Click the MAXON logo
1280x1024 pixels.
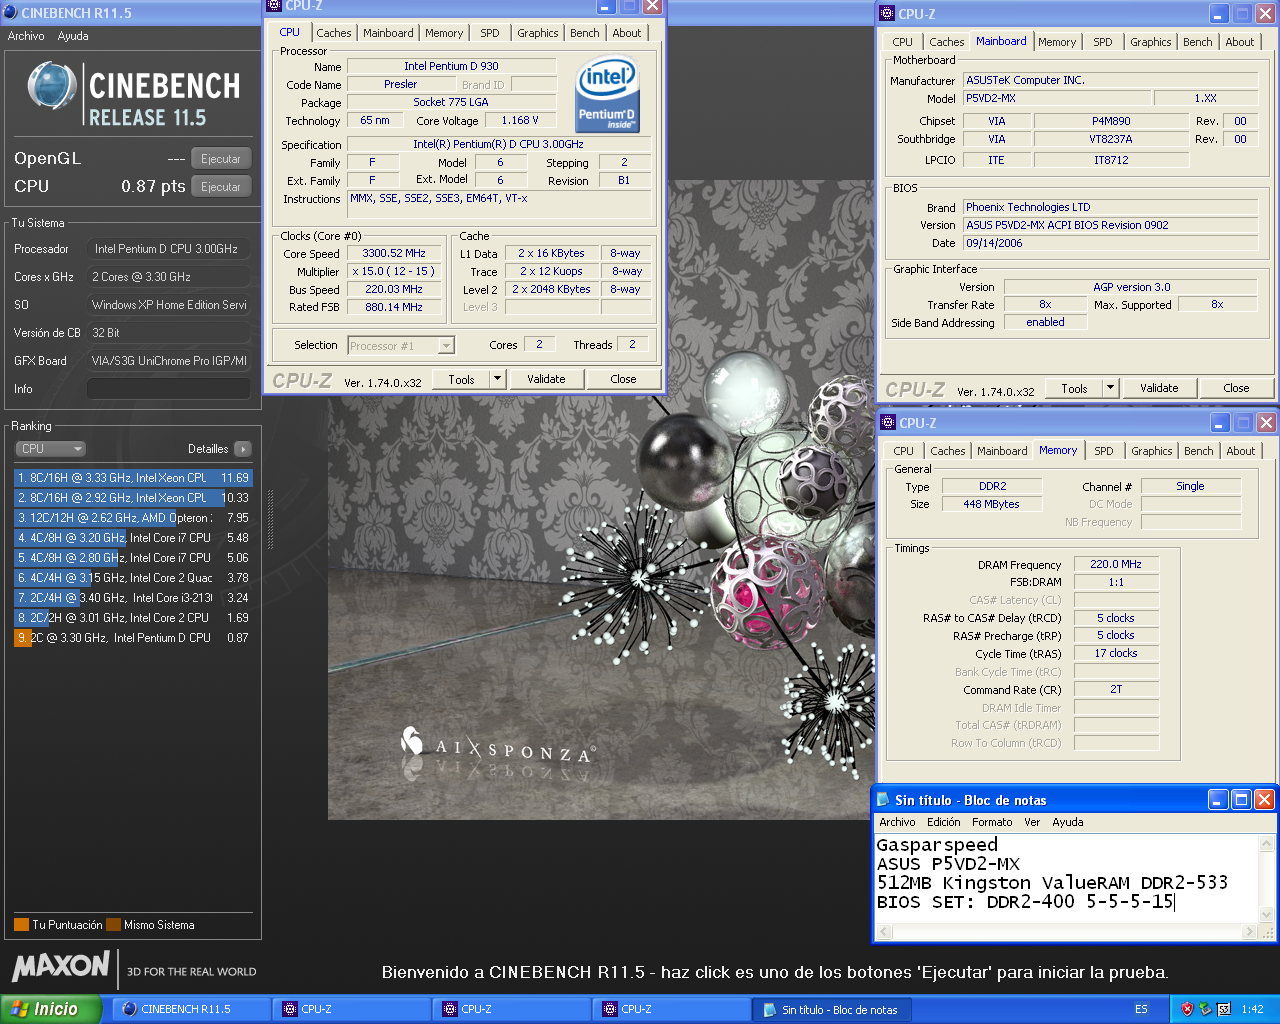(61, 966)
